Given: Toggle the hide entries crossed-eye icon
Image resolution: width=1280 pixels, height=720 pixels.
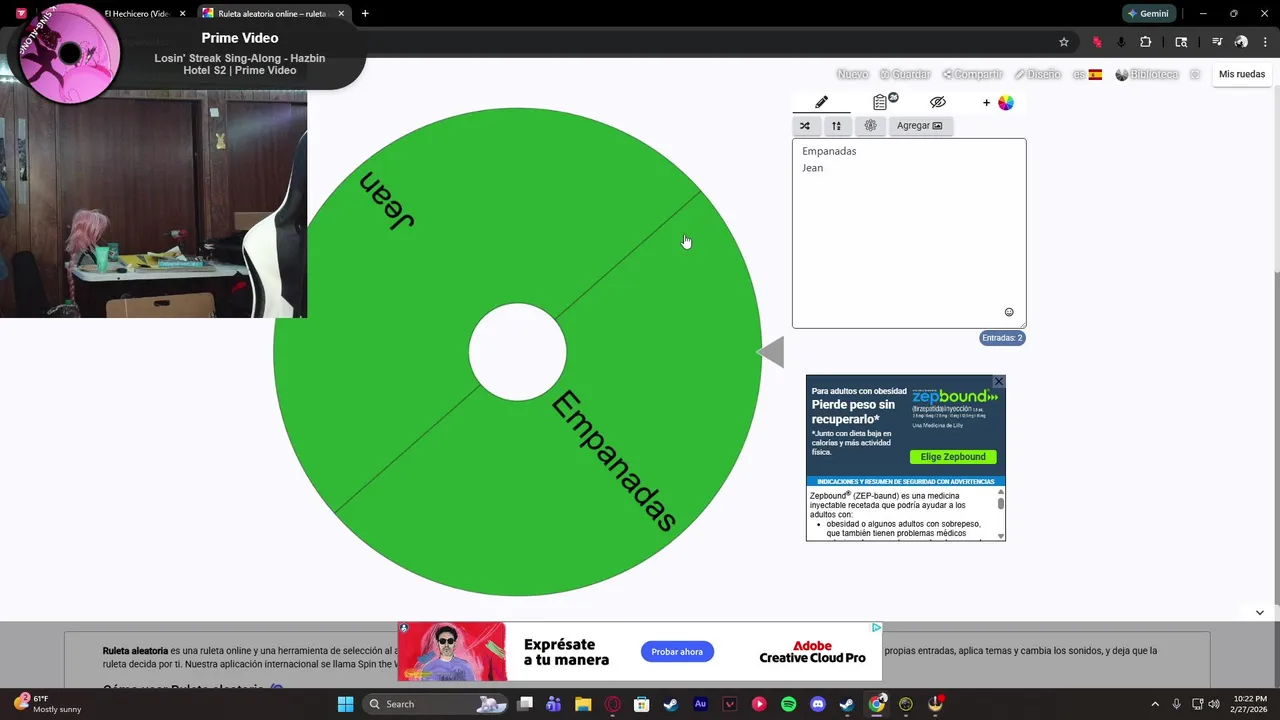Looking at the screenshot, I should coord(937,102).
